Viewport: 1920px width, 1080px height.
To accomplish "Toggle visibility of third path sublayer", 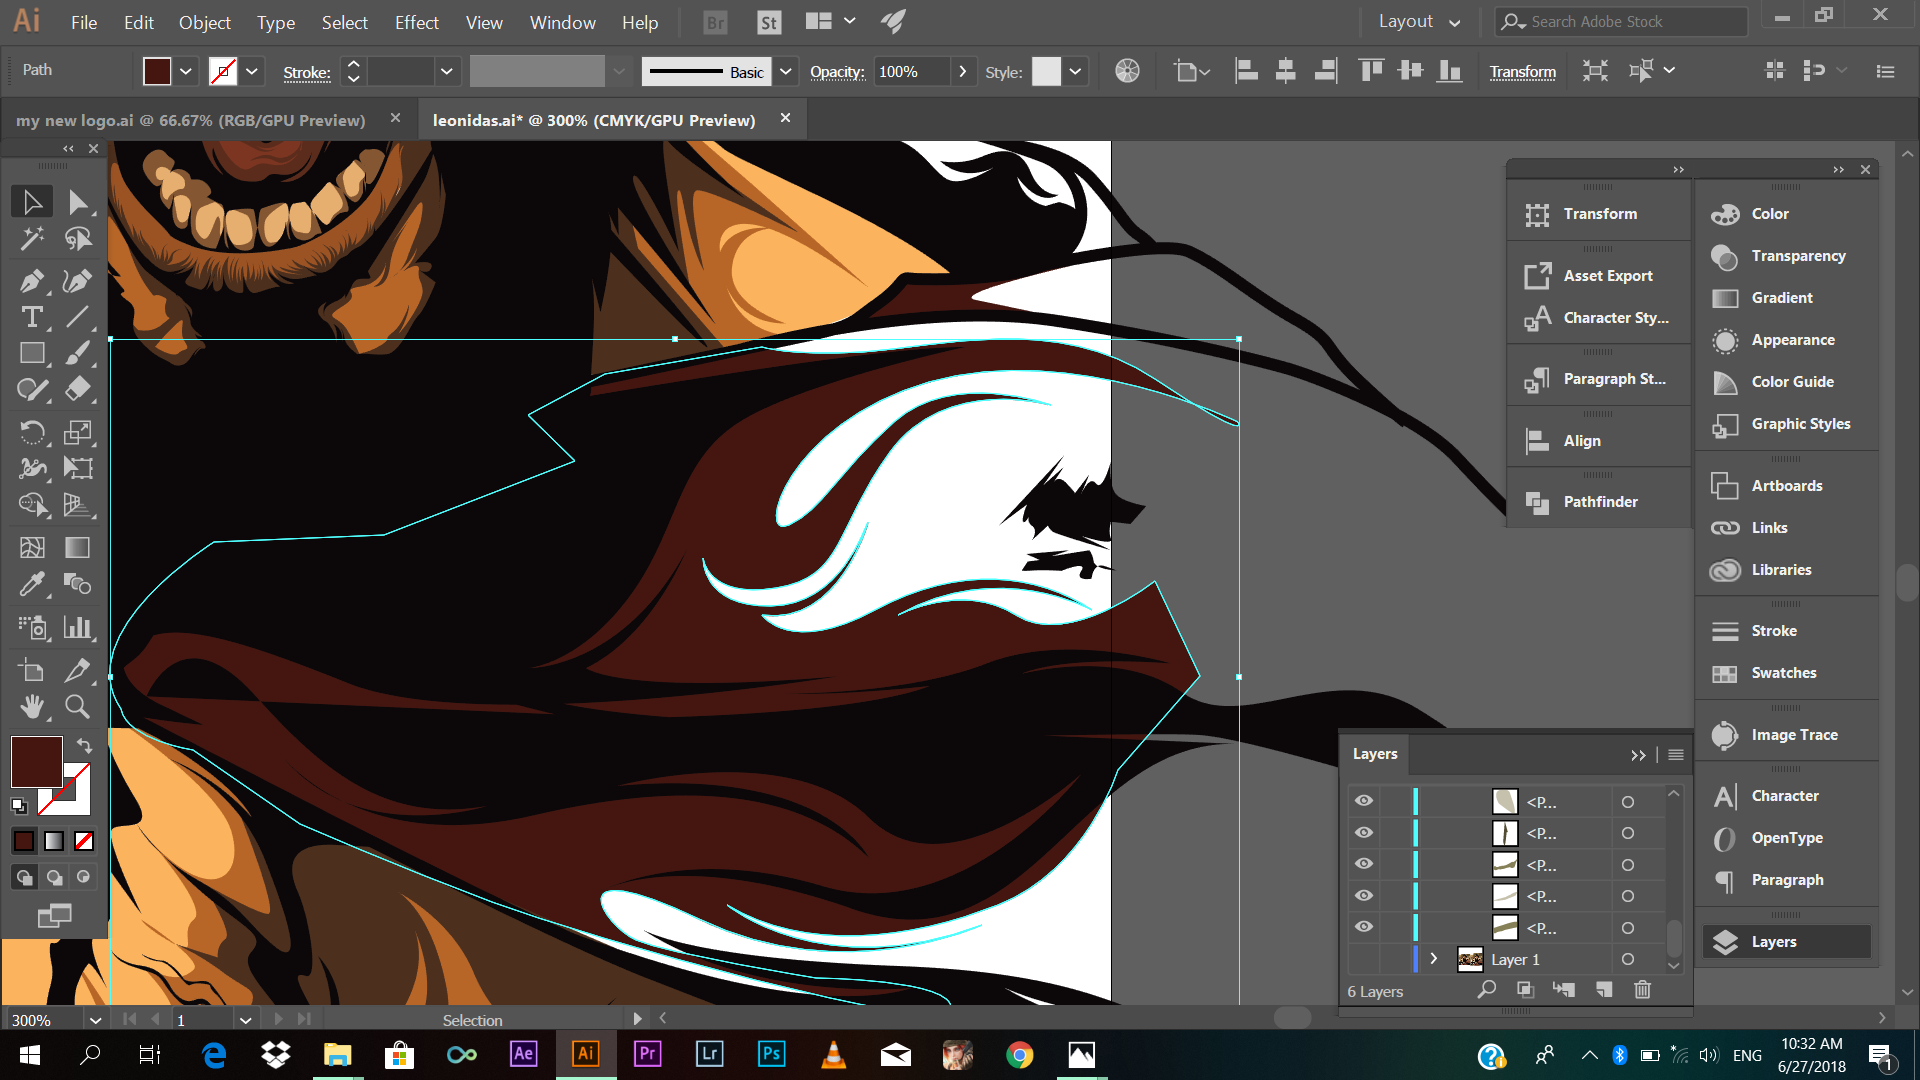I will [x=1363, y=864].
